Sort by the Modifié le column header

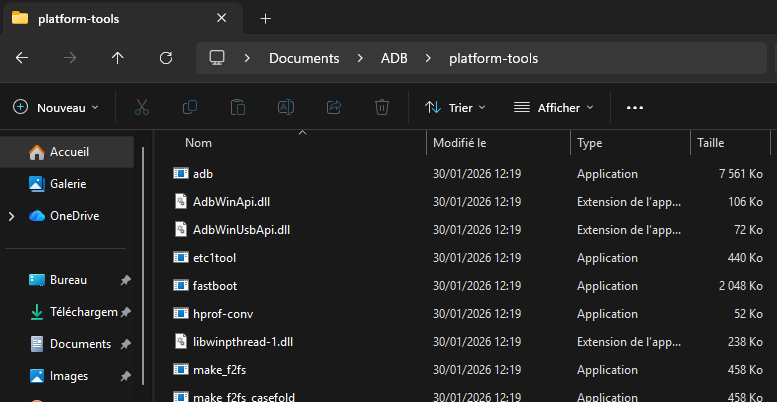[499, 143]
